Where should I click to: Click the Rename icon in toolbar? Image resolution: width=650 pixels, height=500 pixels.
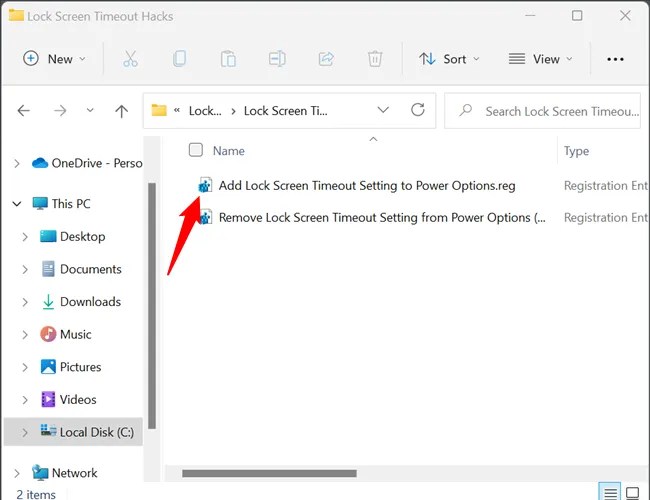point(277,59)
